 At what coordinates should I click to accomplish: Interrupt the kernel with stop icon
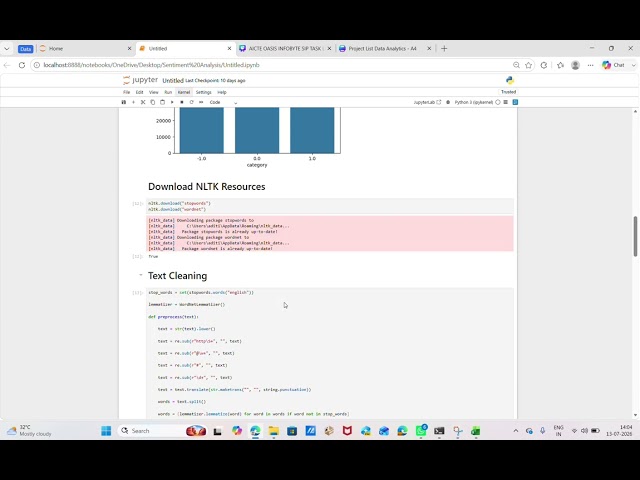[182, 102]
